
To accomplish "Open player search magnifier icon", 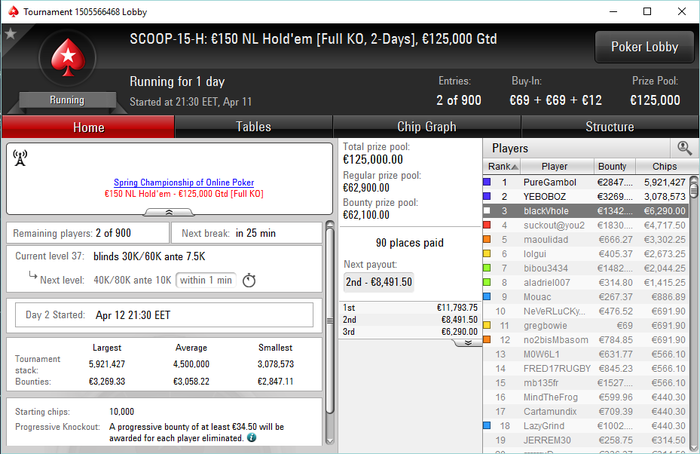I will pos(684,148).
